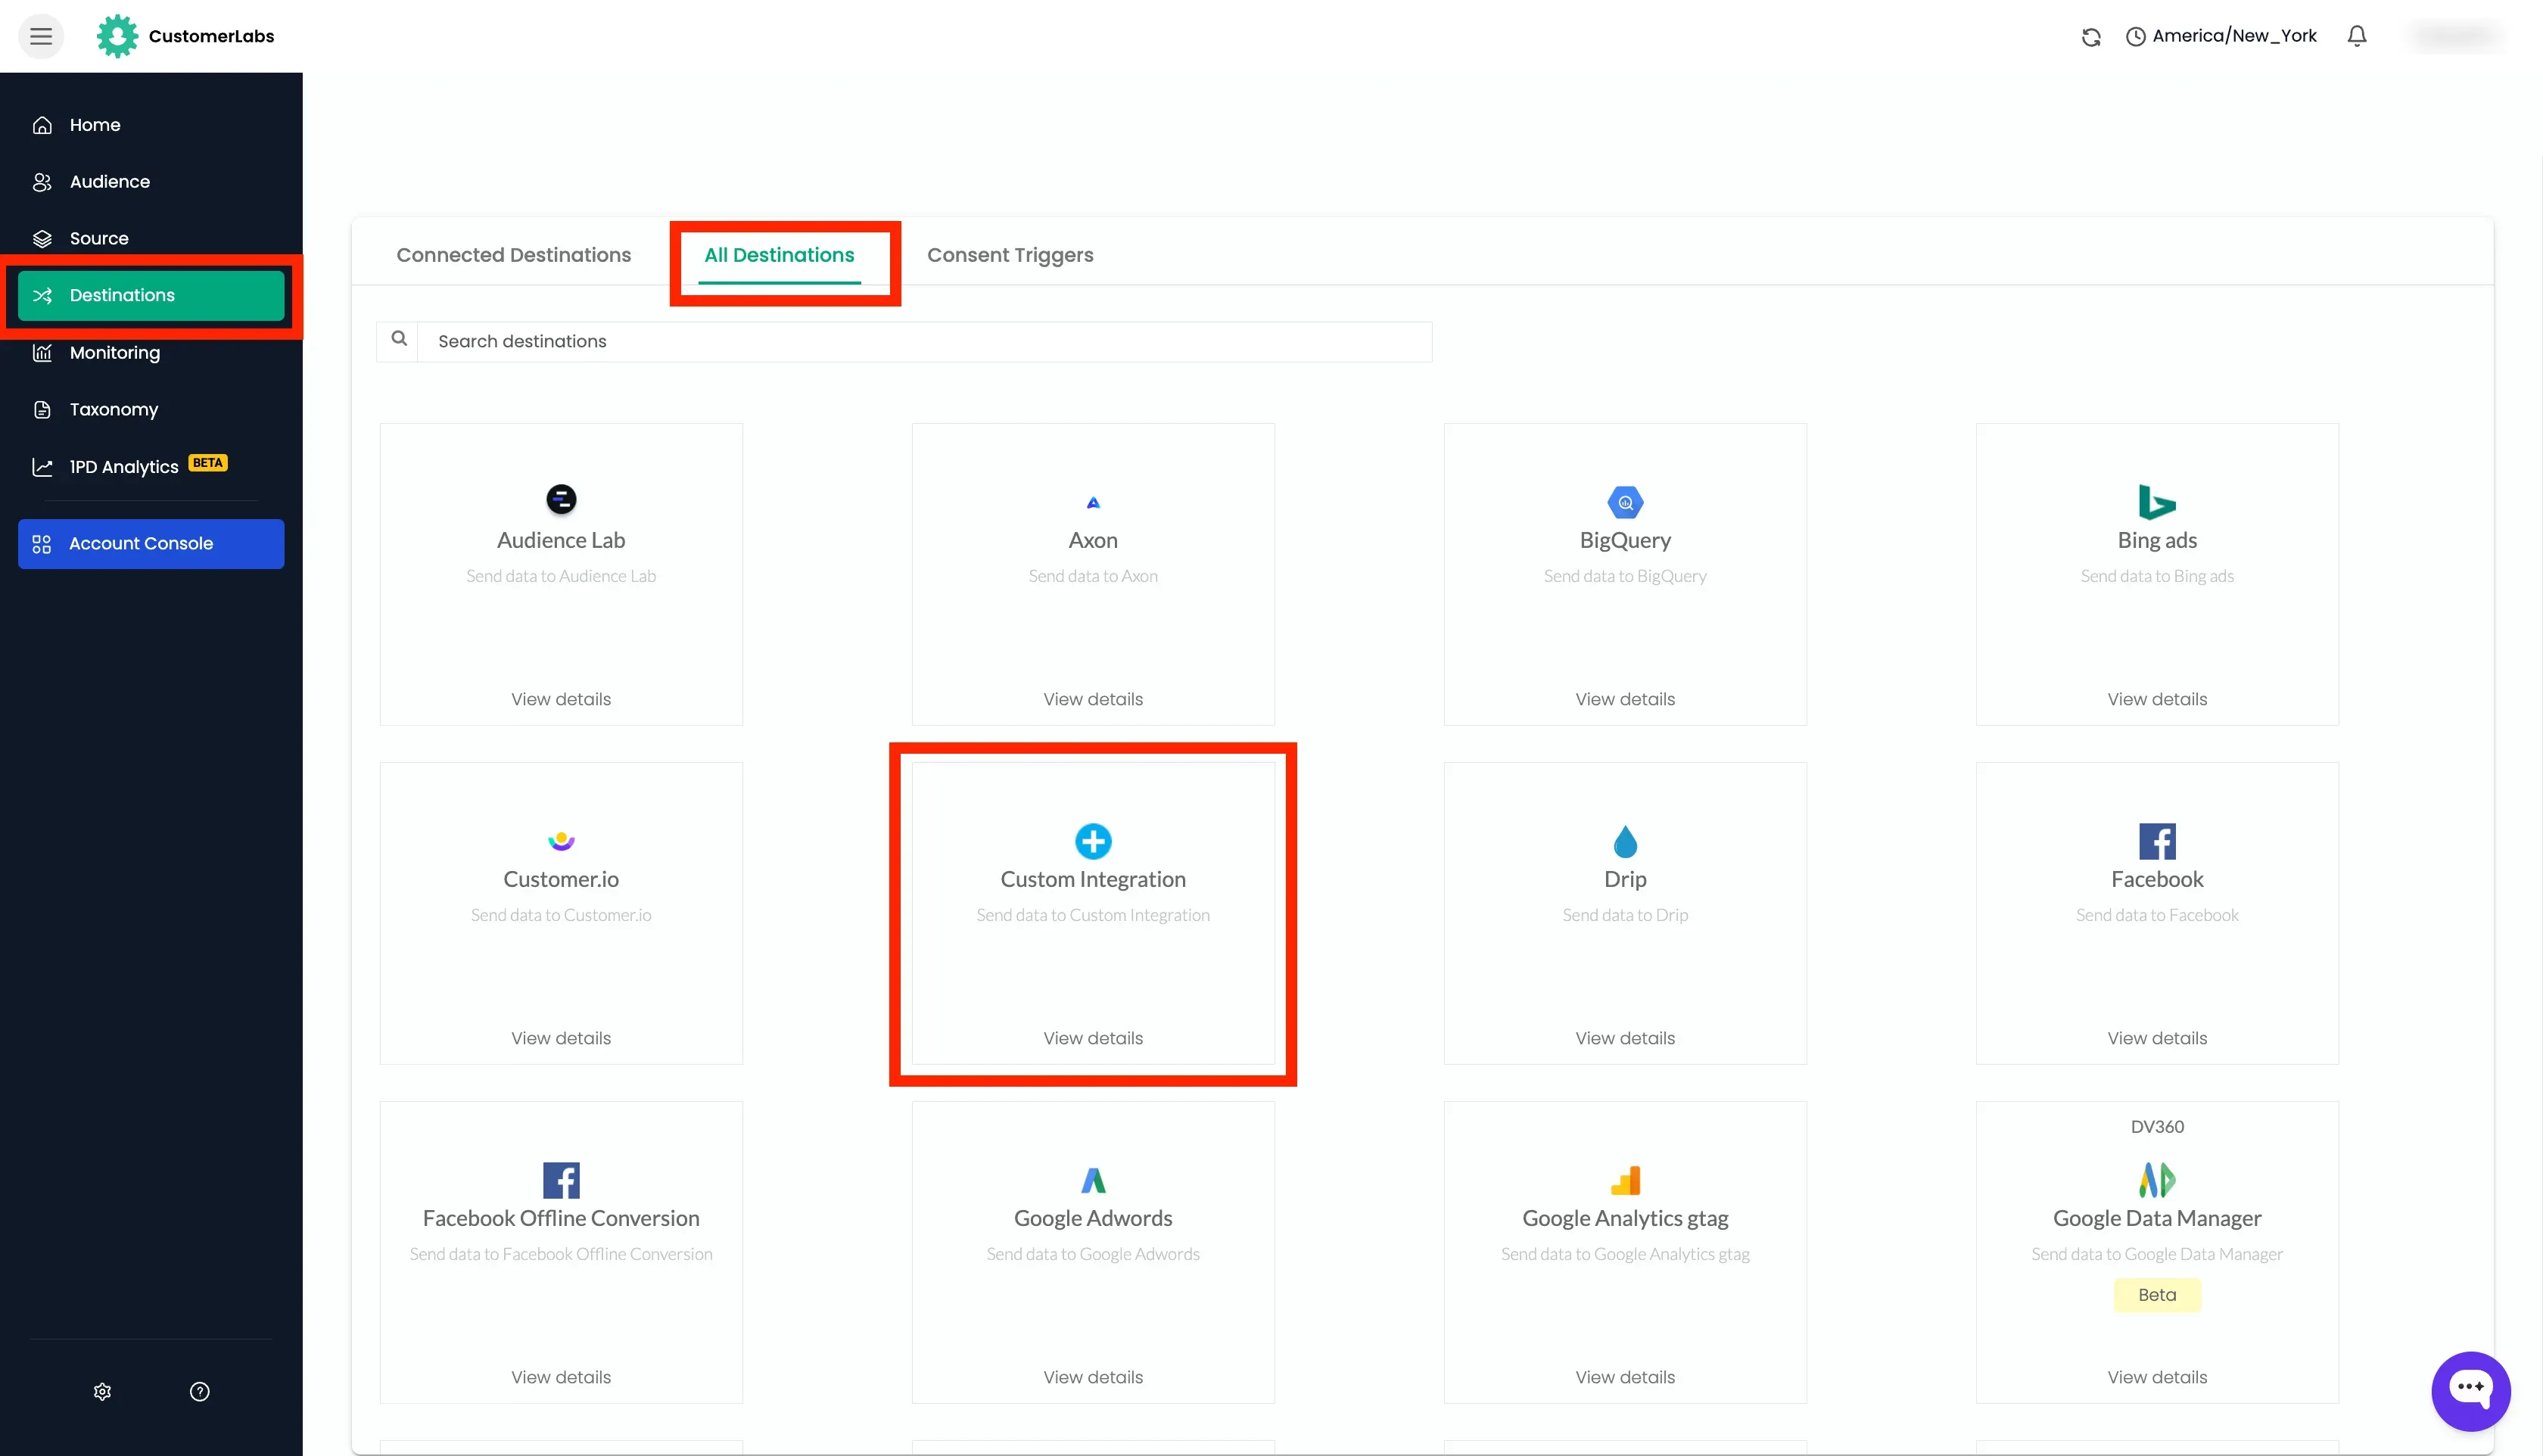Image resolution: width=2543 pixels, height=1456 pixels.
Task: Open the hamburger menu icon
Action: (41, 37)
